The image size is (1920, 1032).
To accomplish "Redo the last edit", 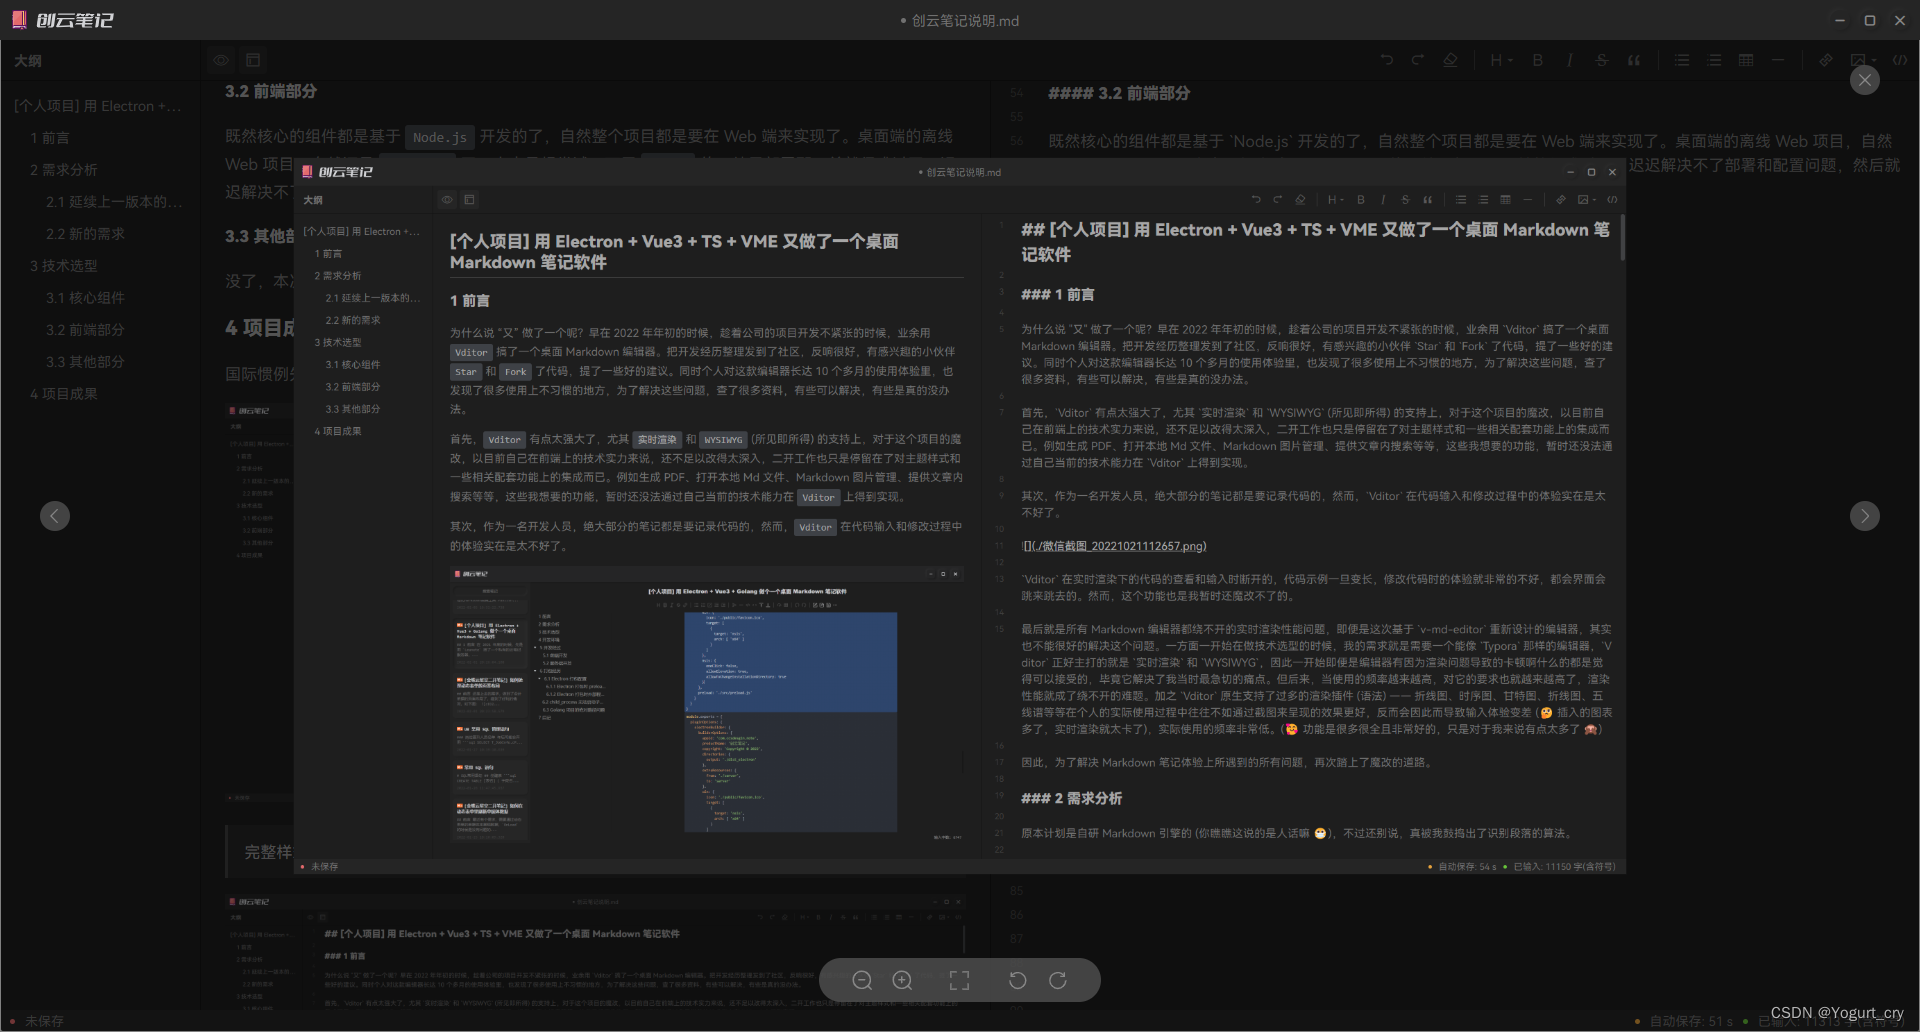I will pos(1417,60).
